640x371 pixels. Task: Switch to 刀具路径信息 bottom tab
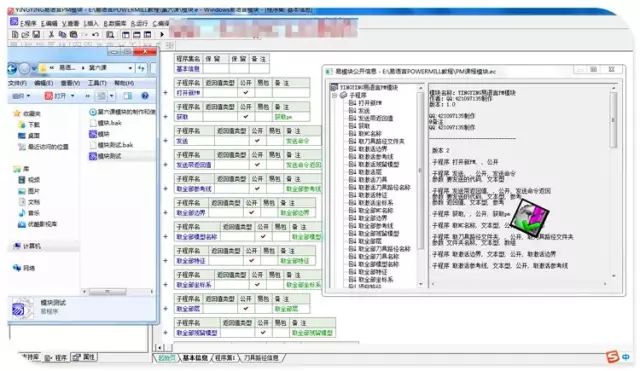(x=261, y=358)
